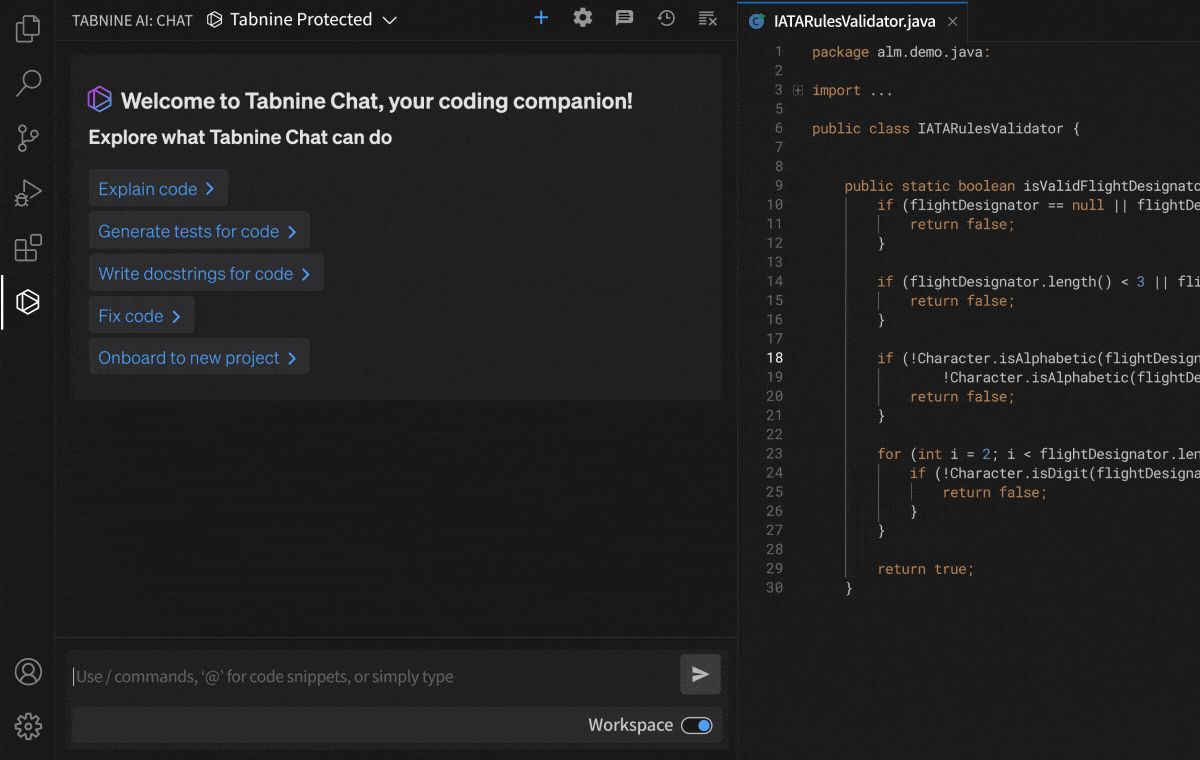
Task: Clear the conversation with the clear-all icon
Action: 707,18
